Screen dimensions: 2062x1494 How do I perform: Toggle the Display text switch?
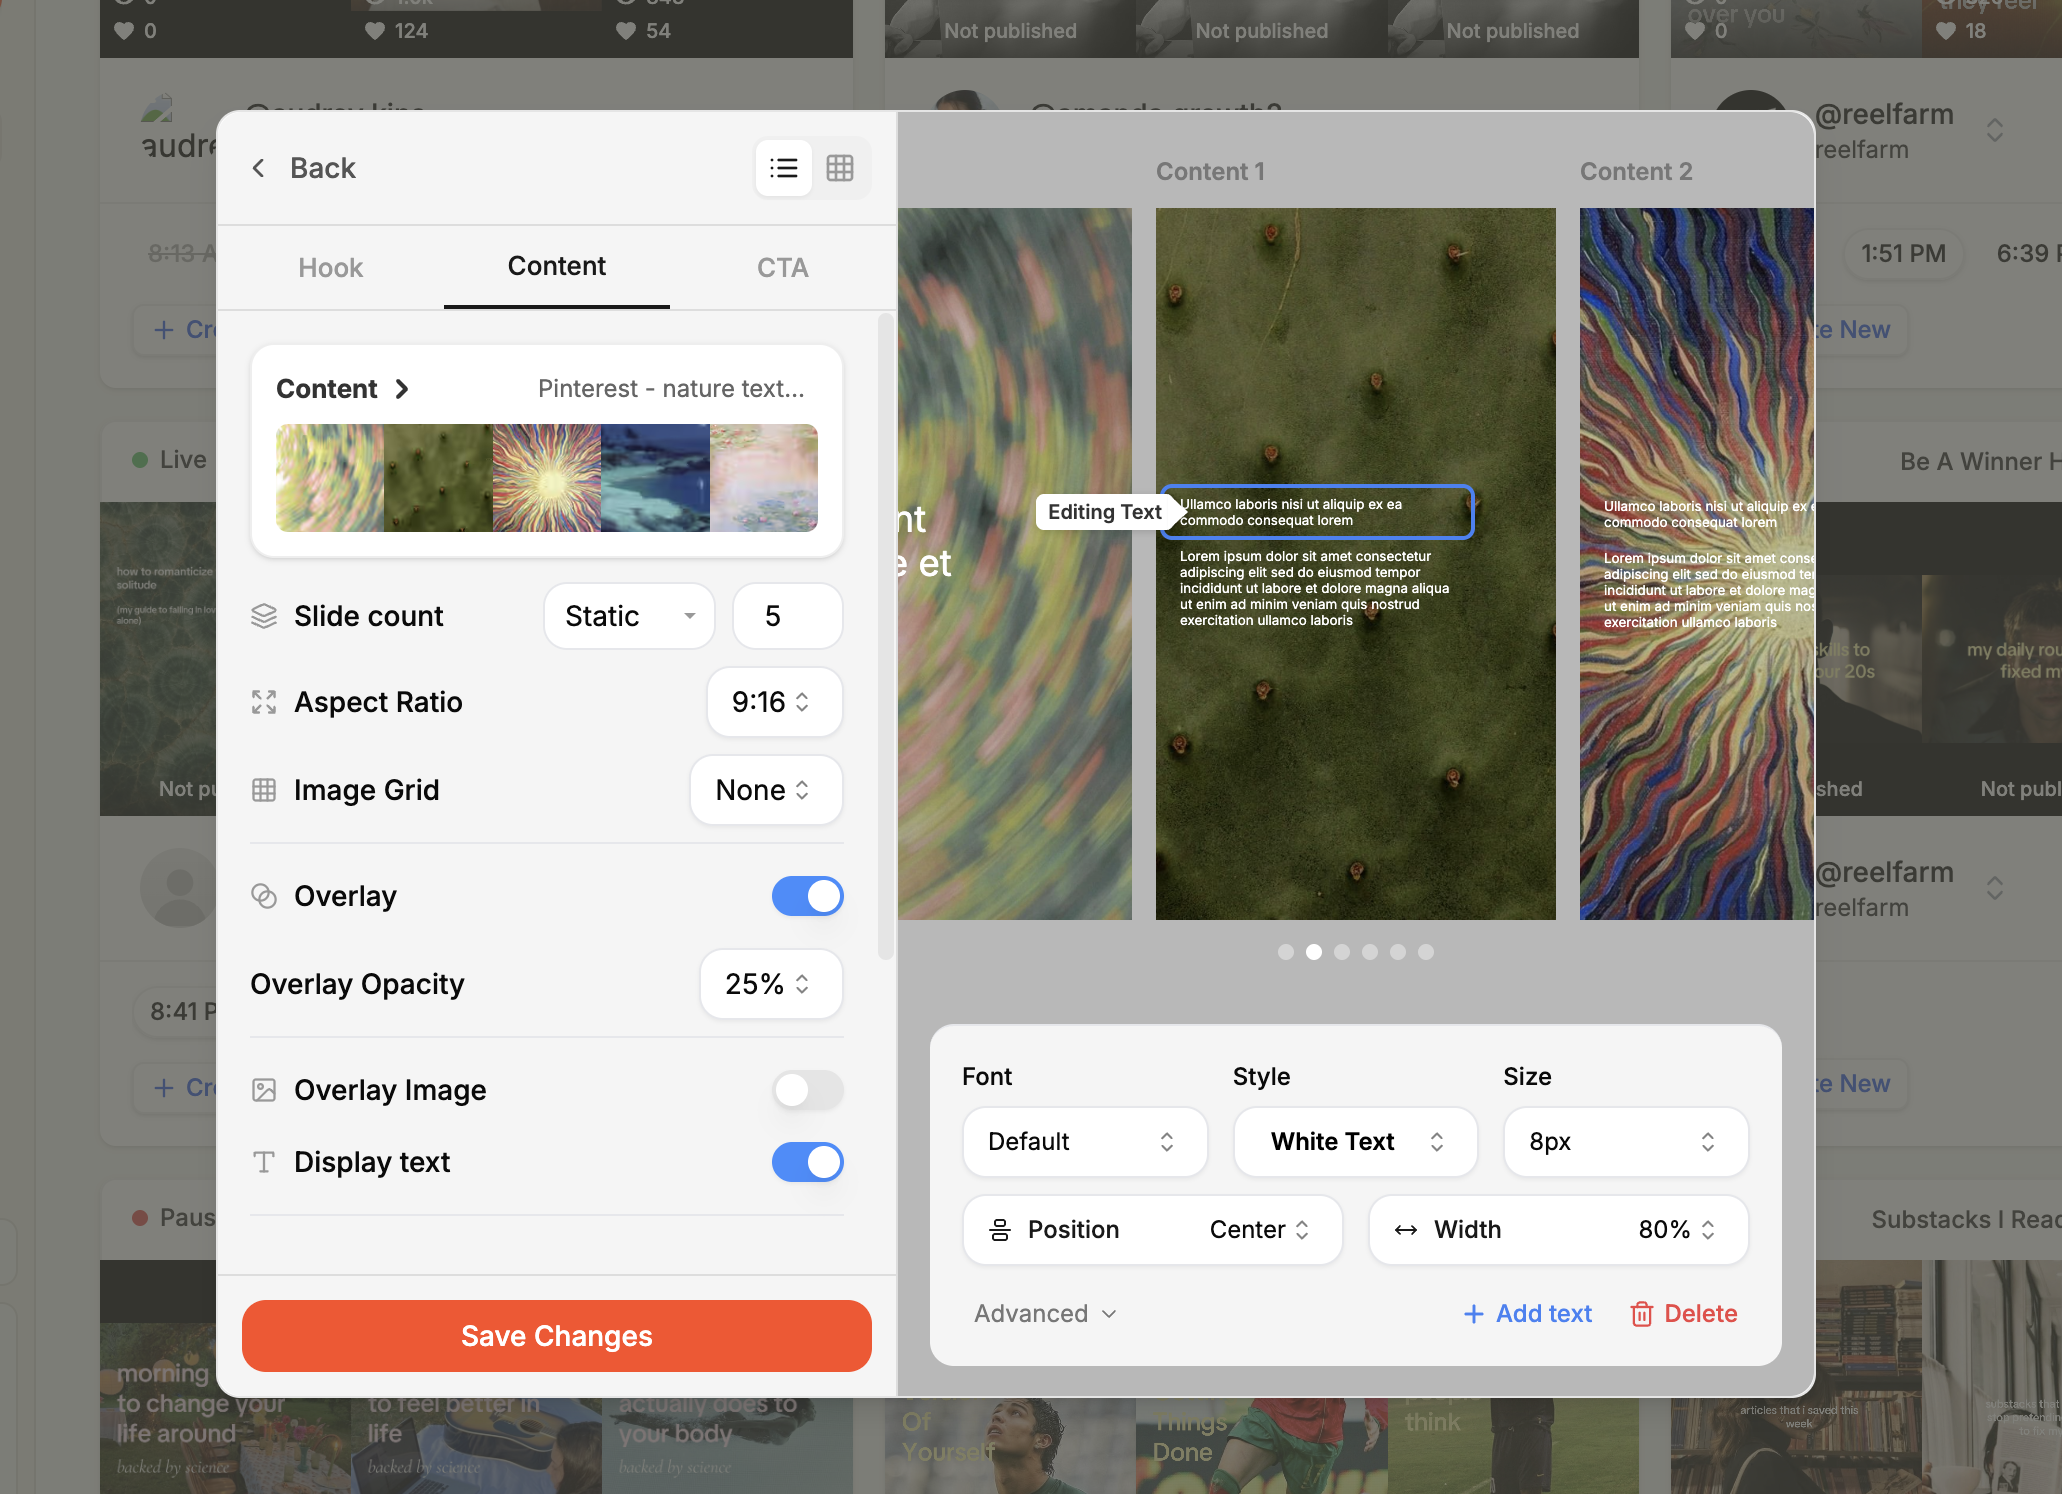click(808, 1162)
